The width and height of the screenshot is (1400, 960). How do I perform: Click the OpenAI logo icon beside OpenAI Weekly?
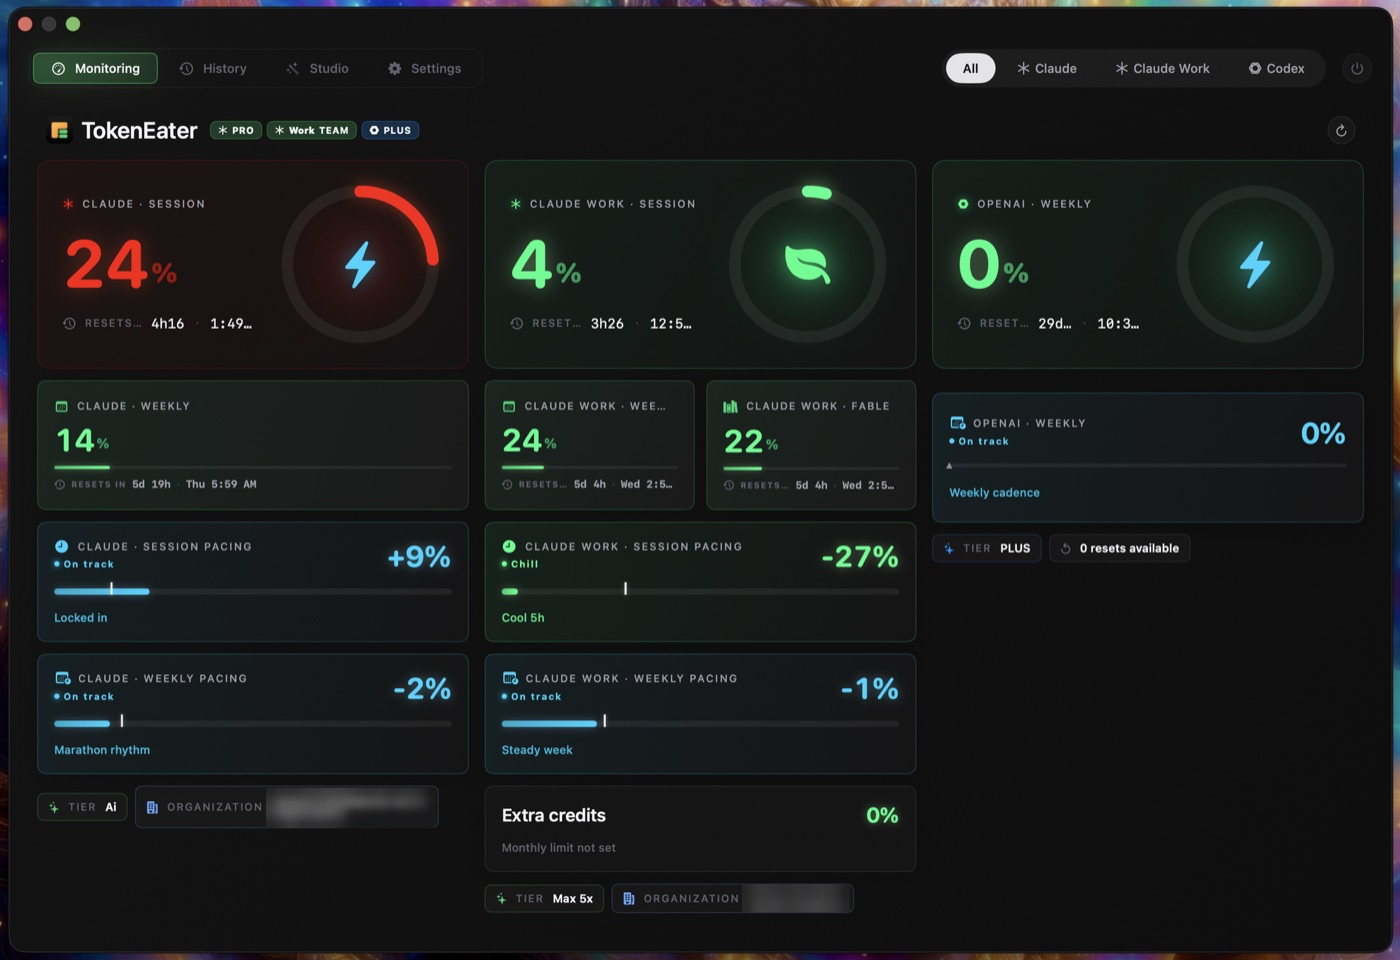point(963,204)
